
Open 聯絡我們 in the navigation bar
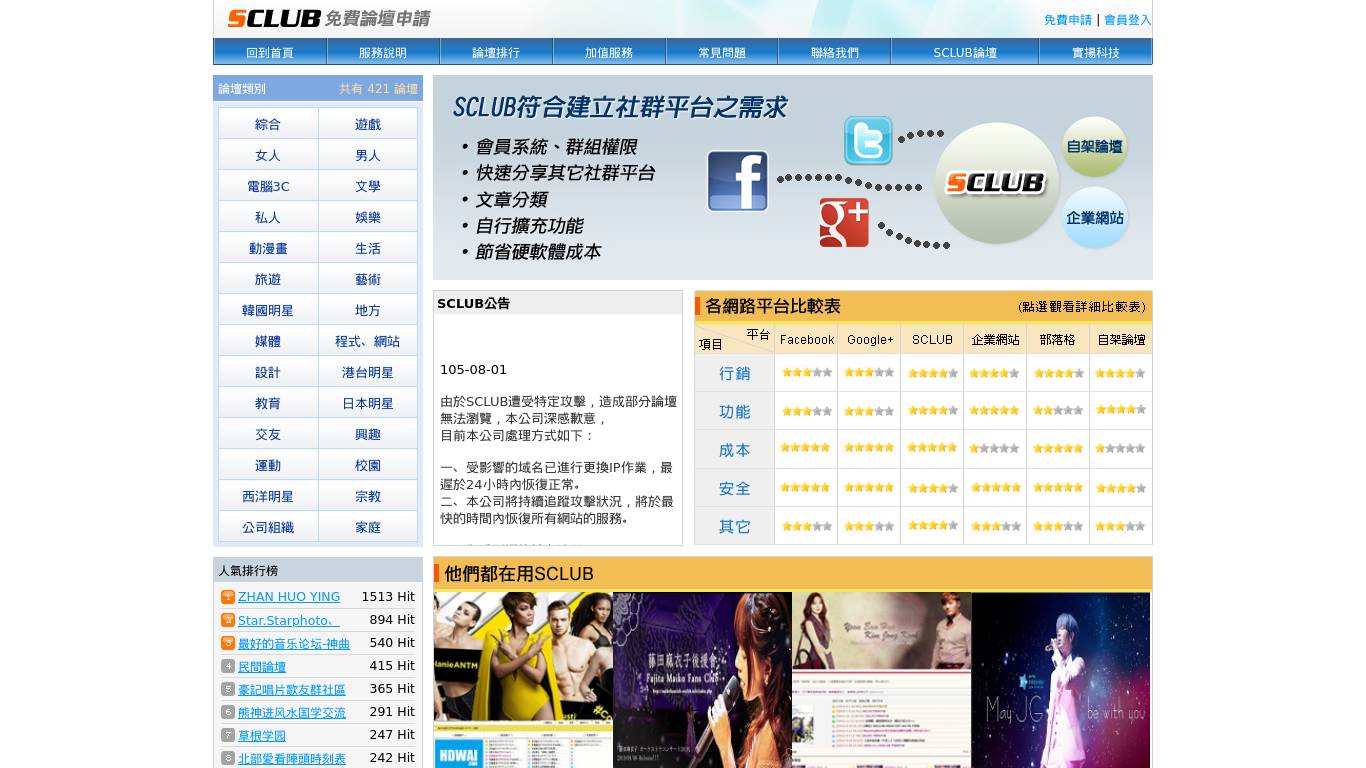pos(835,52)
